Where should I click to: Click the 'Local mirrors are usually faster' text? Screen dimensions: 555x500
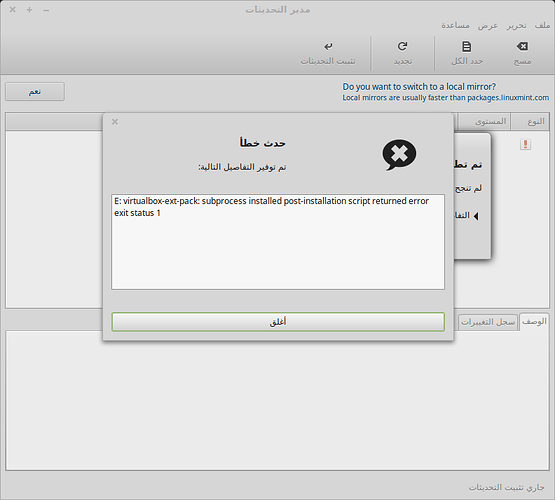click(446, 98)
